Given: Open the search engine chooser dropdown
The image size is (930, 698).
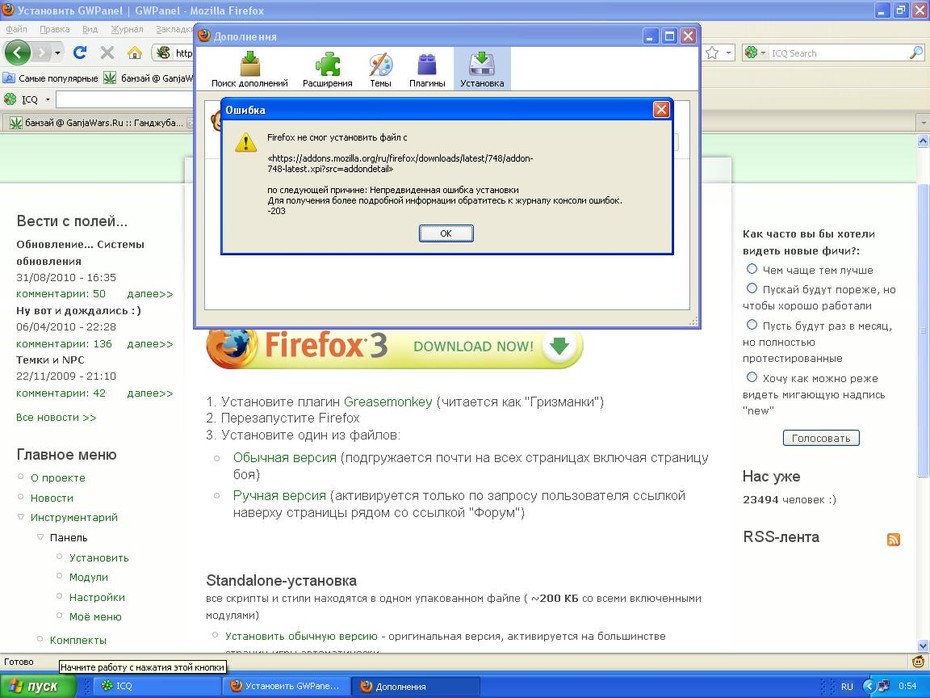Looking at the screenshot, I should tap(756, 53).
